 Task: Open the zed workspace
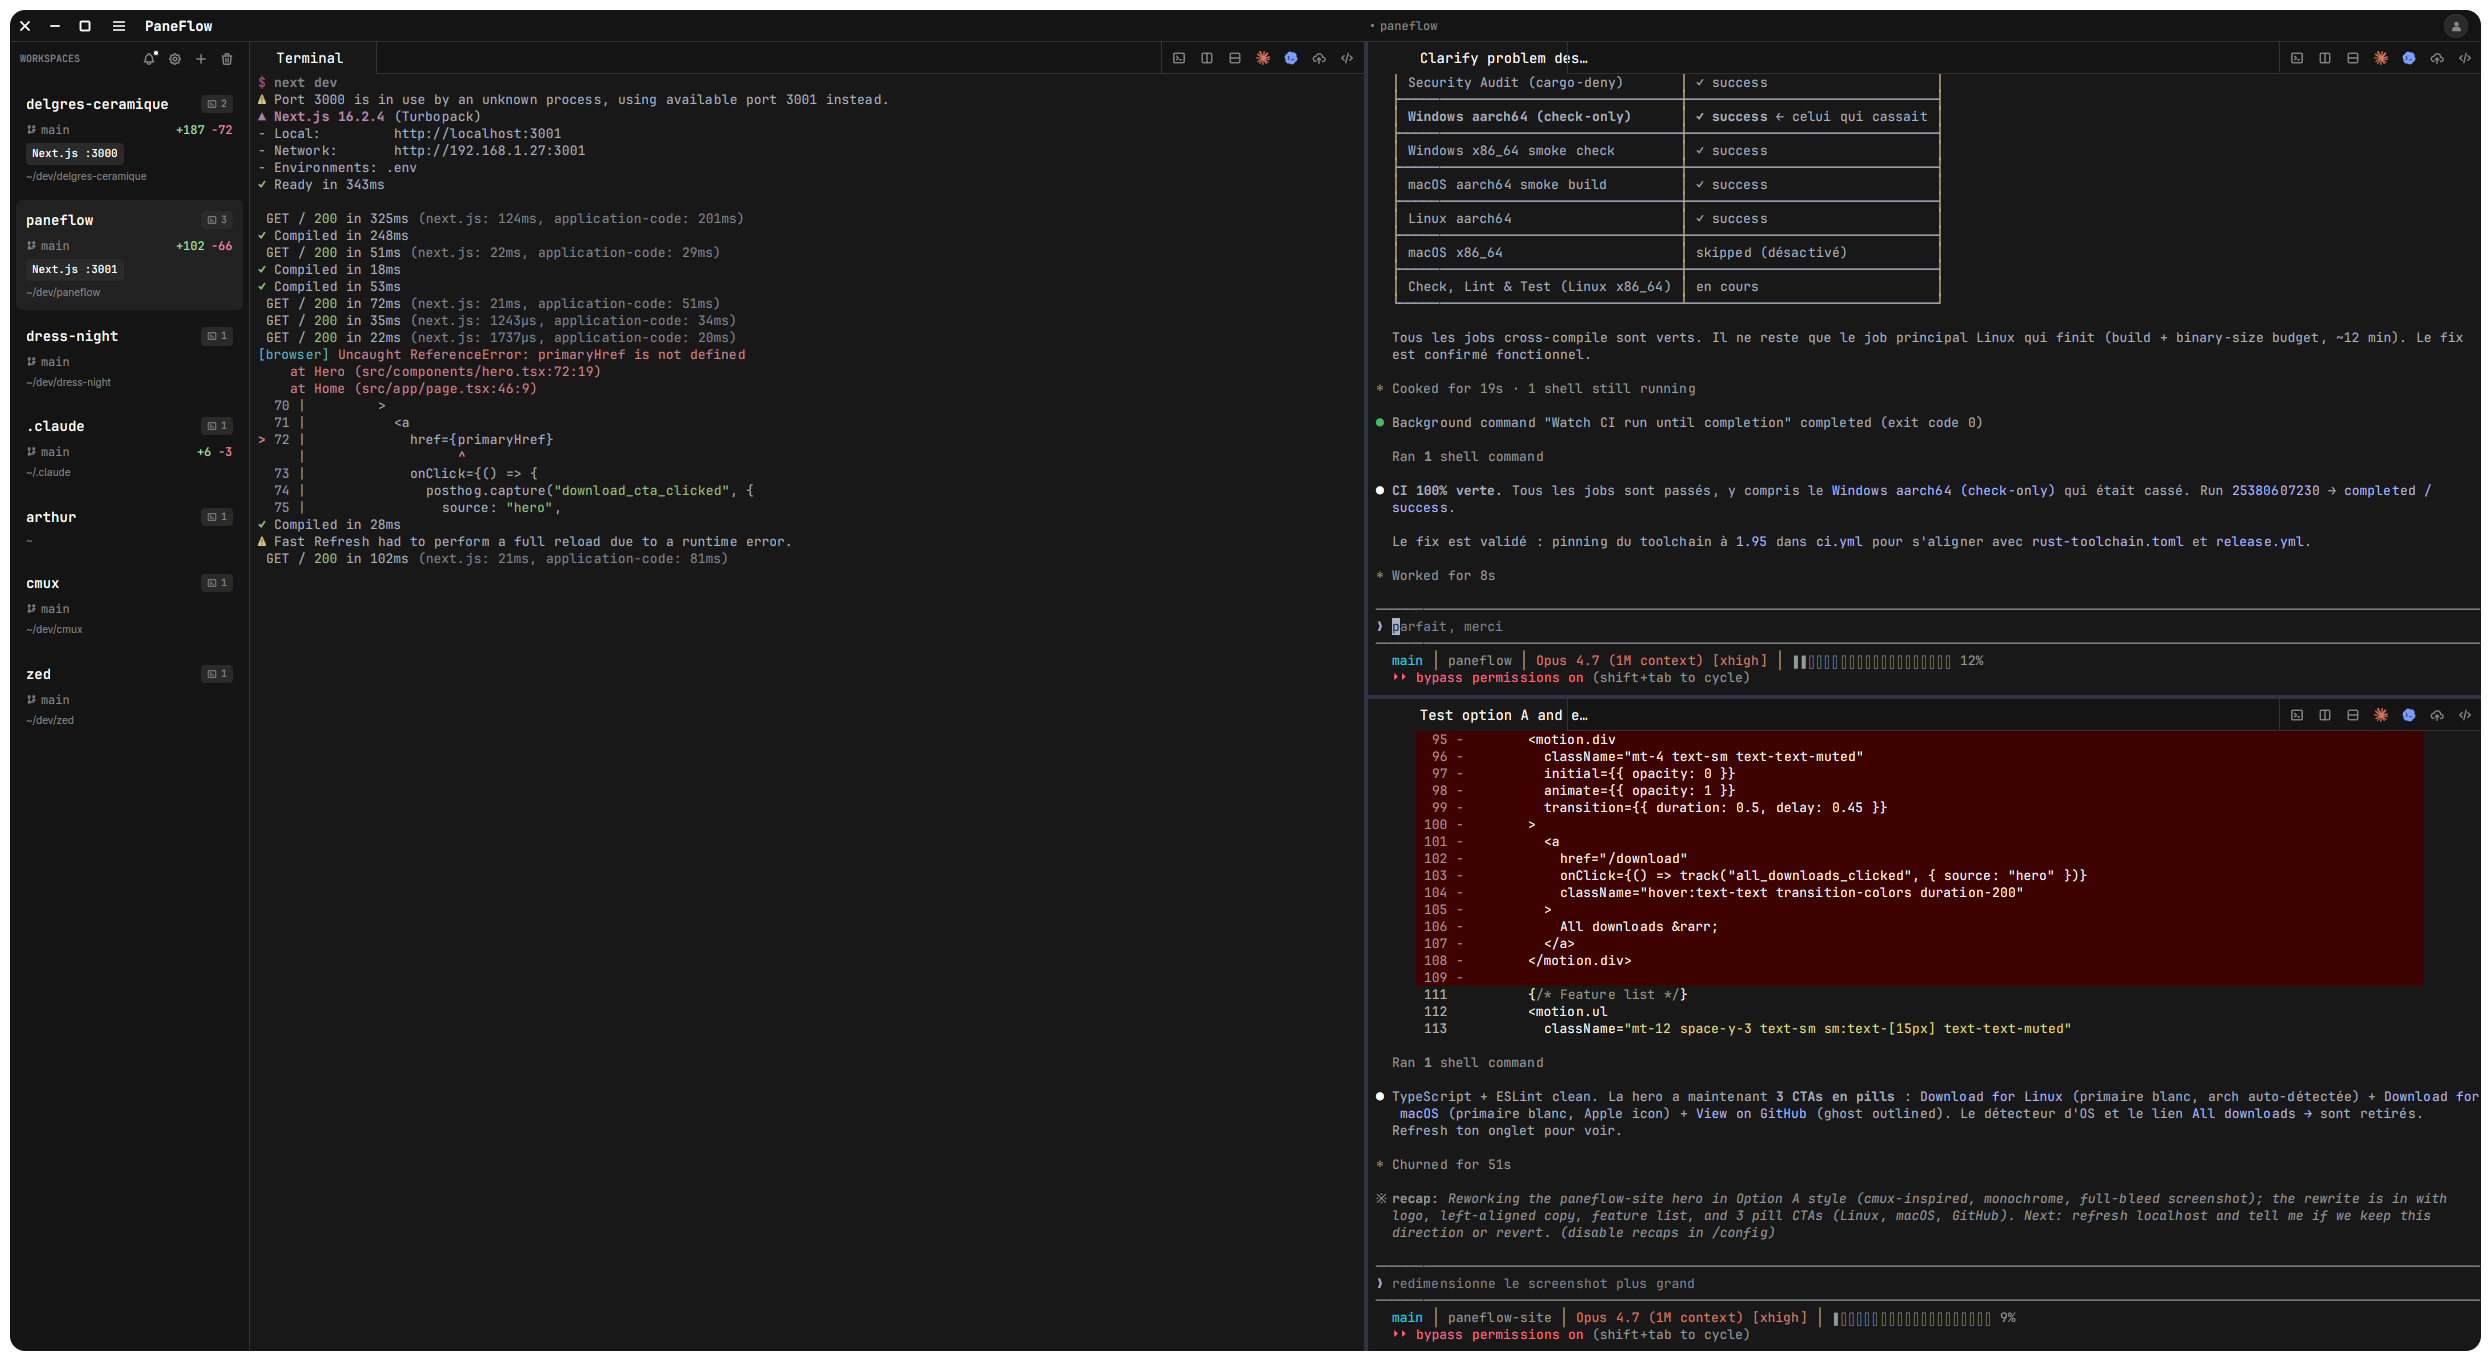(x=129, y=696)
